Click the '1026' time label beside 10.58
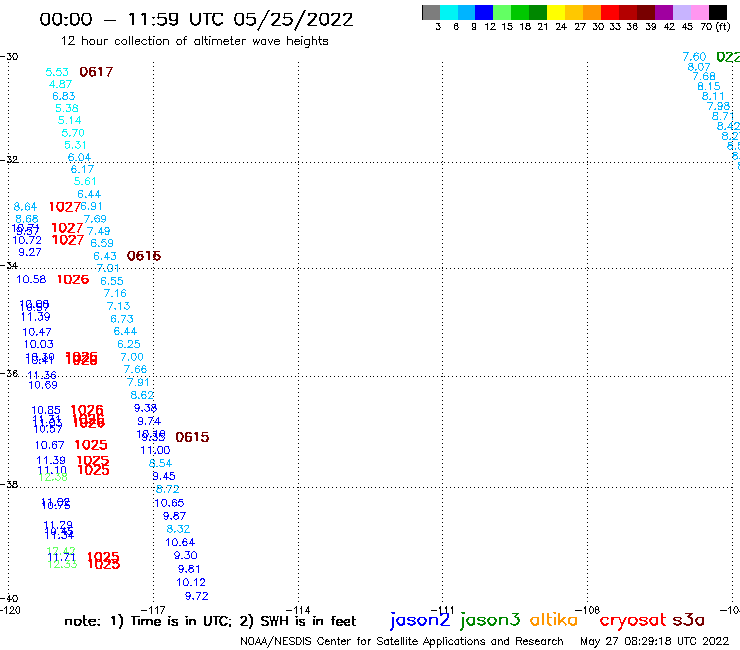 click(73, 279)
